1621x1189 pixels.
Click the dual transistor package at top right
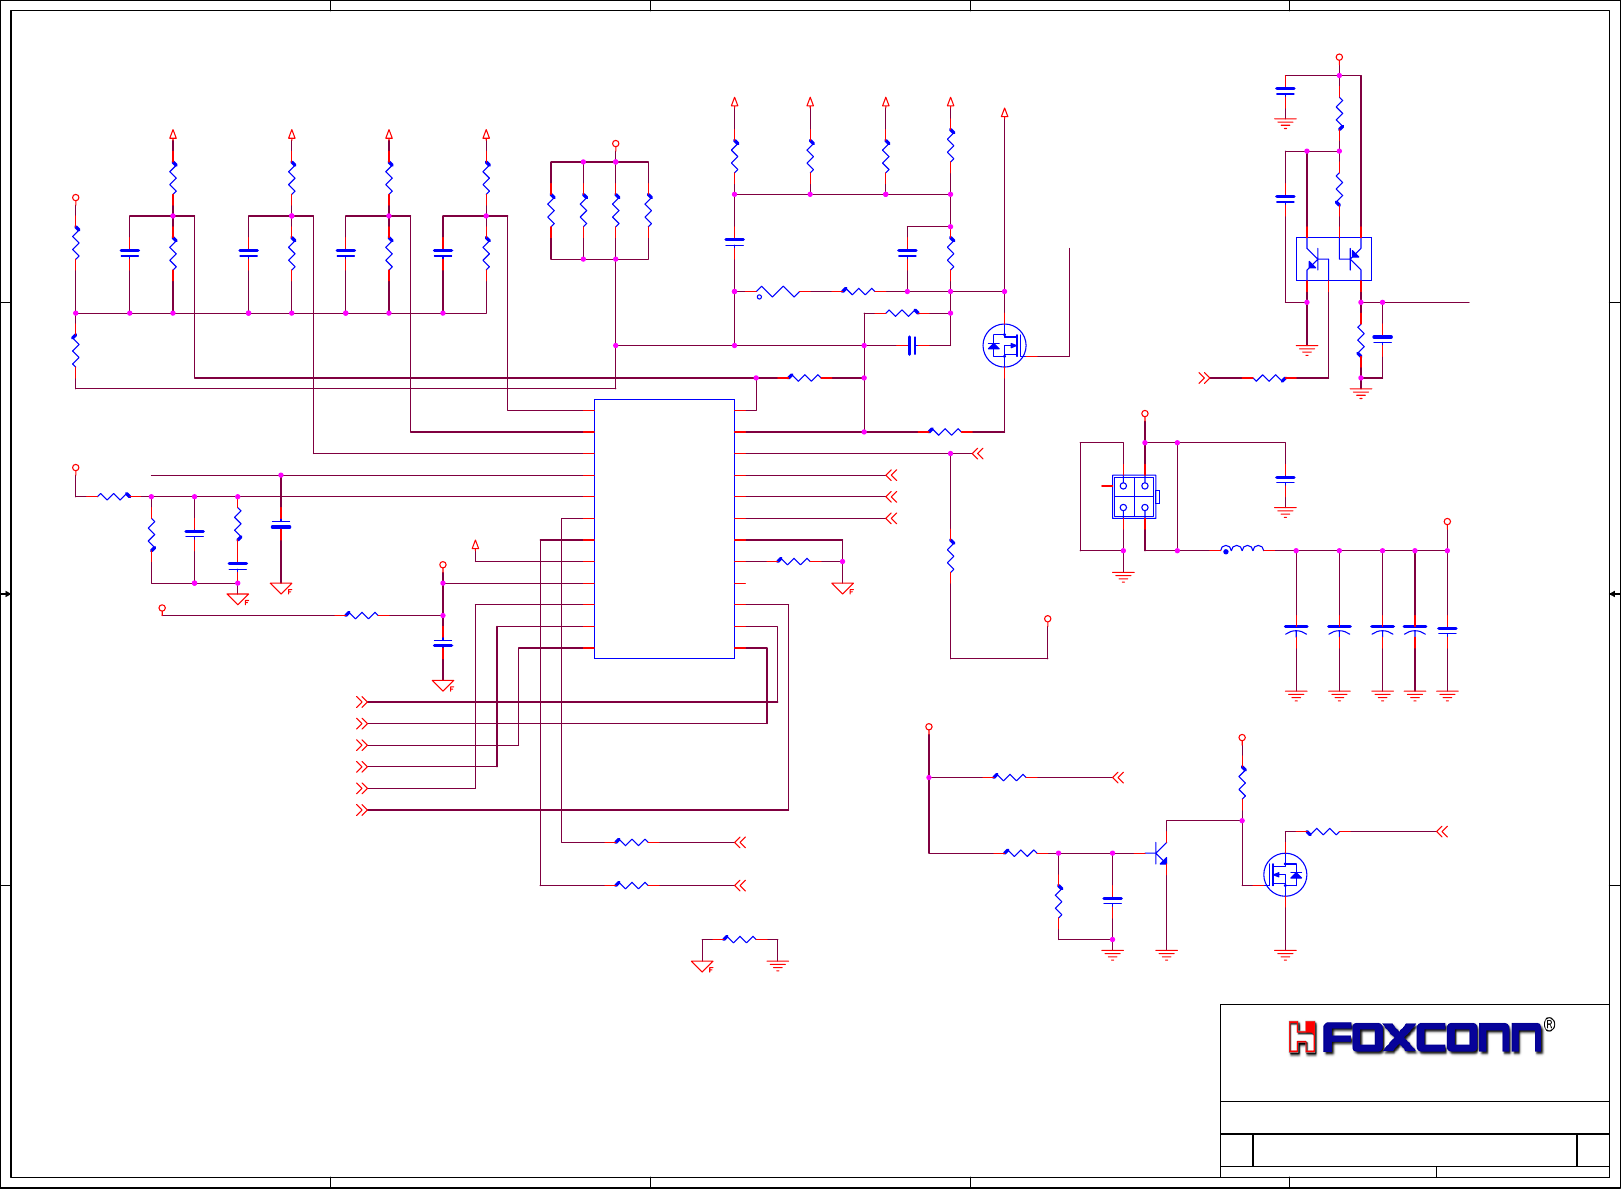coord(1334,259)
